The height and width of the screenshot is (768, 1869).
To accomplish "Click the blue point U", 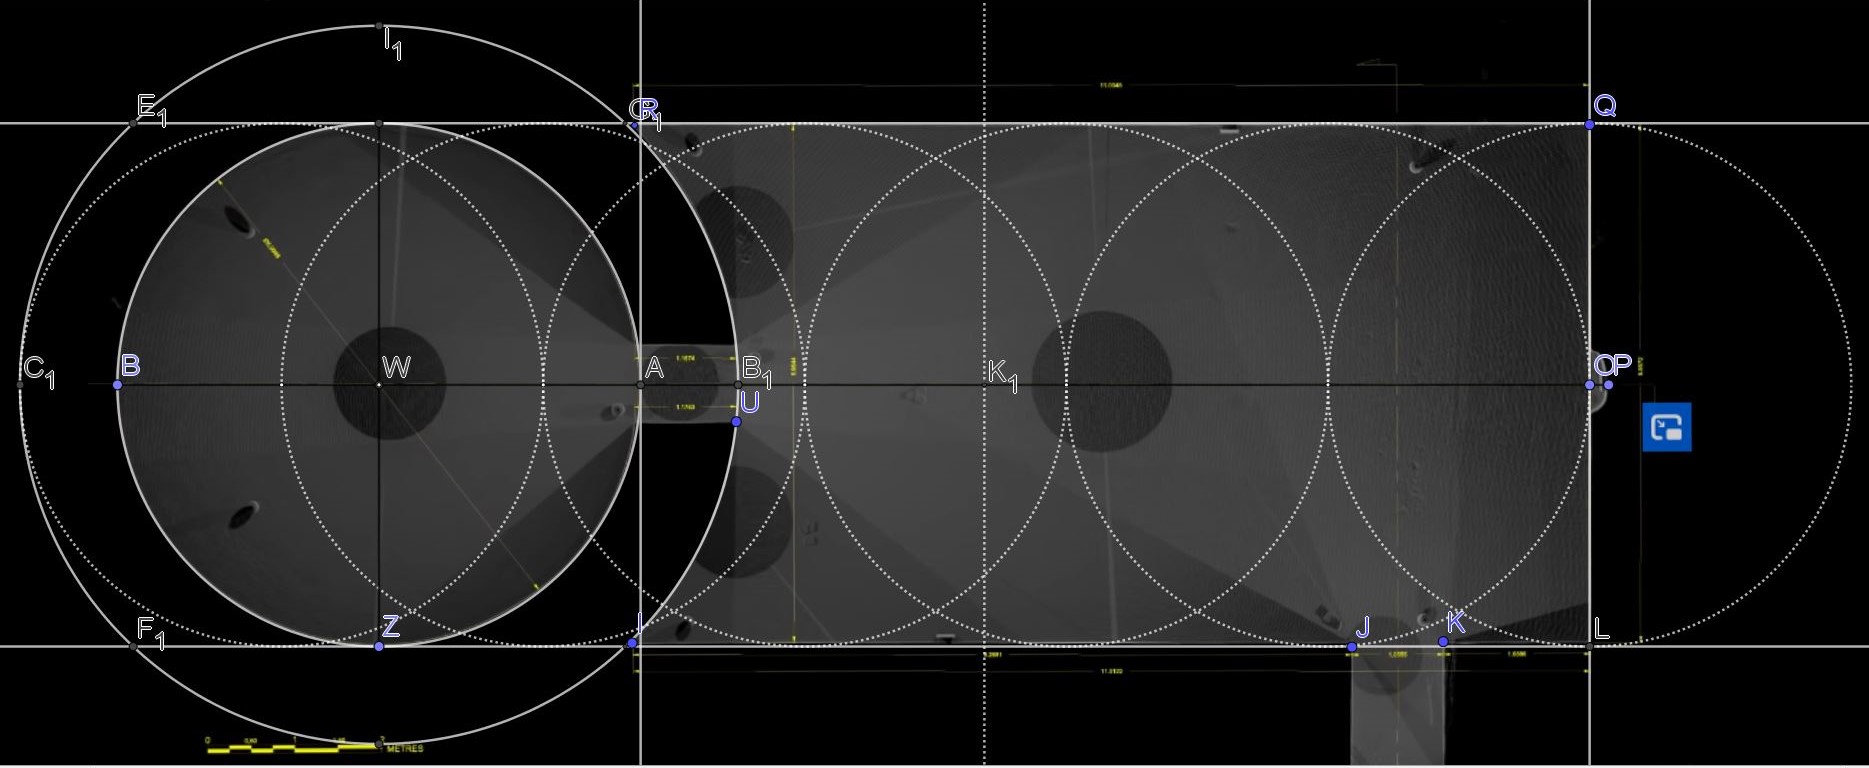I will tap(736, 422).
